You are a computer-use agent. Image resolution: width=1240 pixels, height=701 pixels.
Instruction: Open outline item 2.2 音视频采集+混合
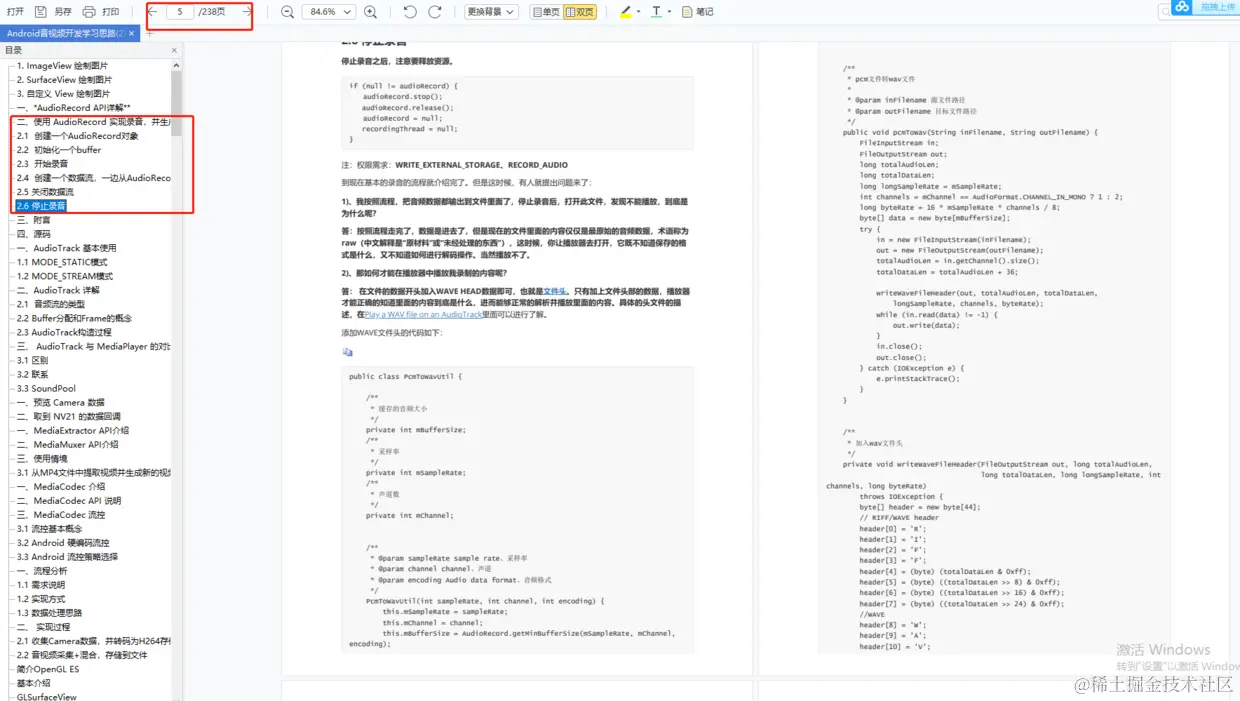tap(82, 655)
